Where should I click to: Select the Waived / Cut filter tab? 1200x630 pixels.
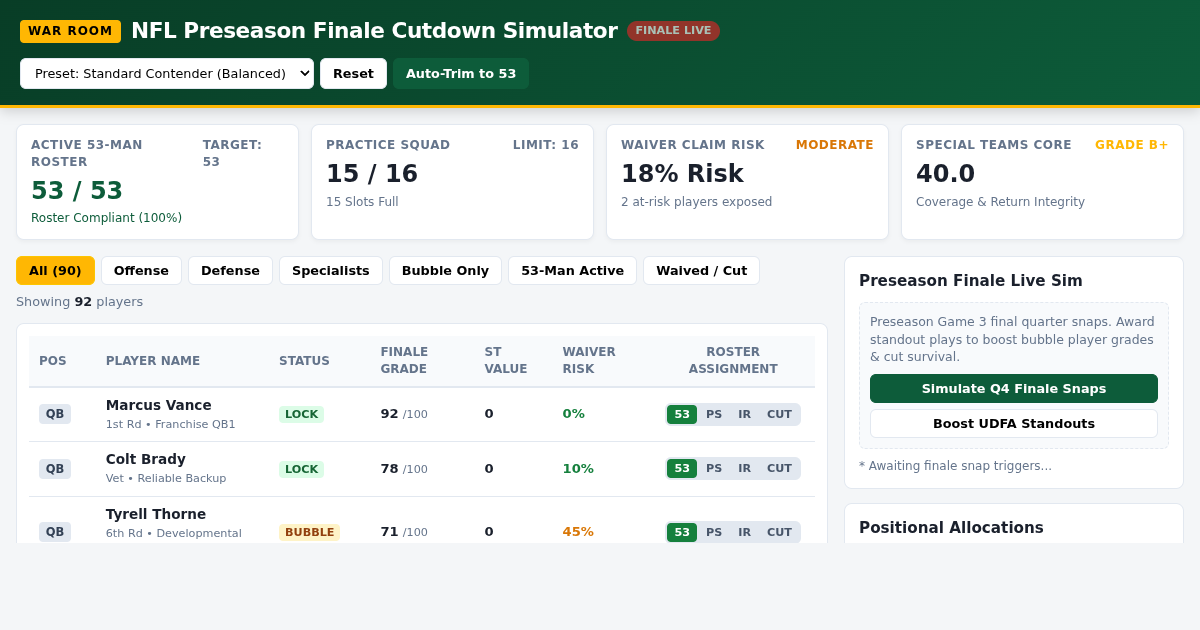(x=701, y=270)
